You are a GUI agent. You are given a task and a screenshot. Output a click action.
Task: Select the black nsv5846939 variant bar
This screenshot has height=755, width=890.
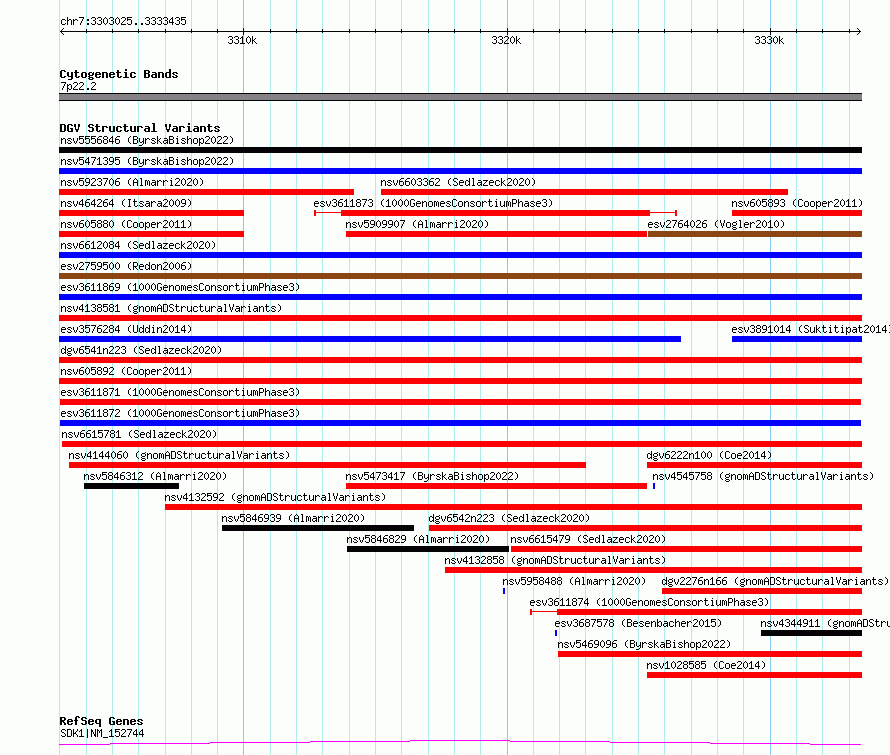tap(318, 528)
